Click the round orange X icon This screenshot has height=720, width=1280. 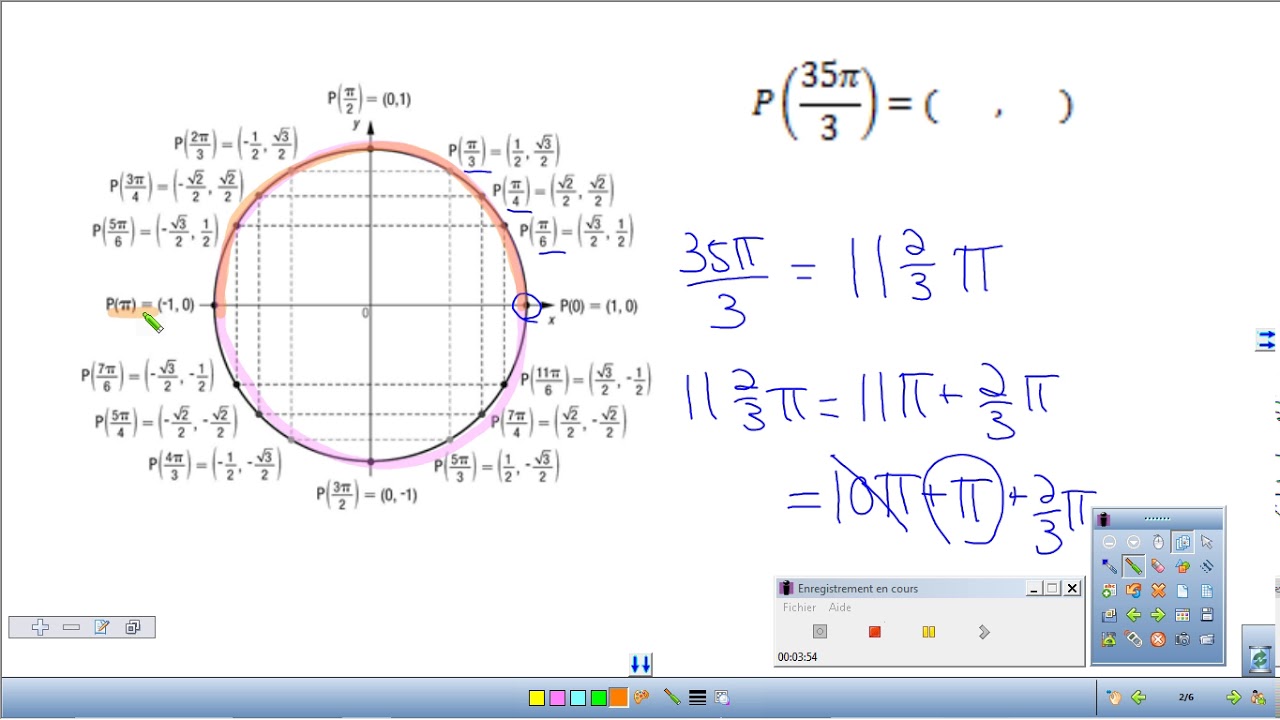(x=1158, y=639)
